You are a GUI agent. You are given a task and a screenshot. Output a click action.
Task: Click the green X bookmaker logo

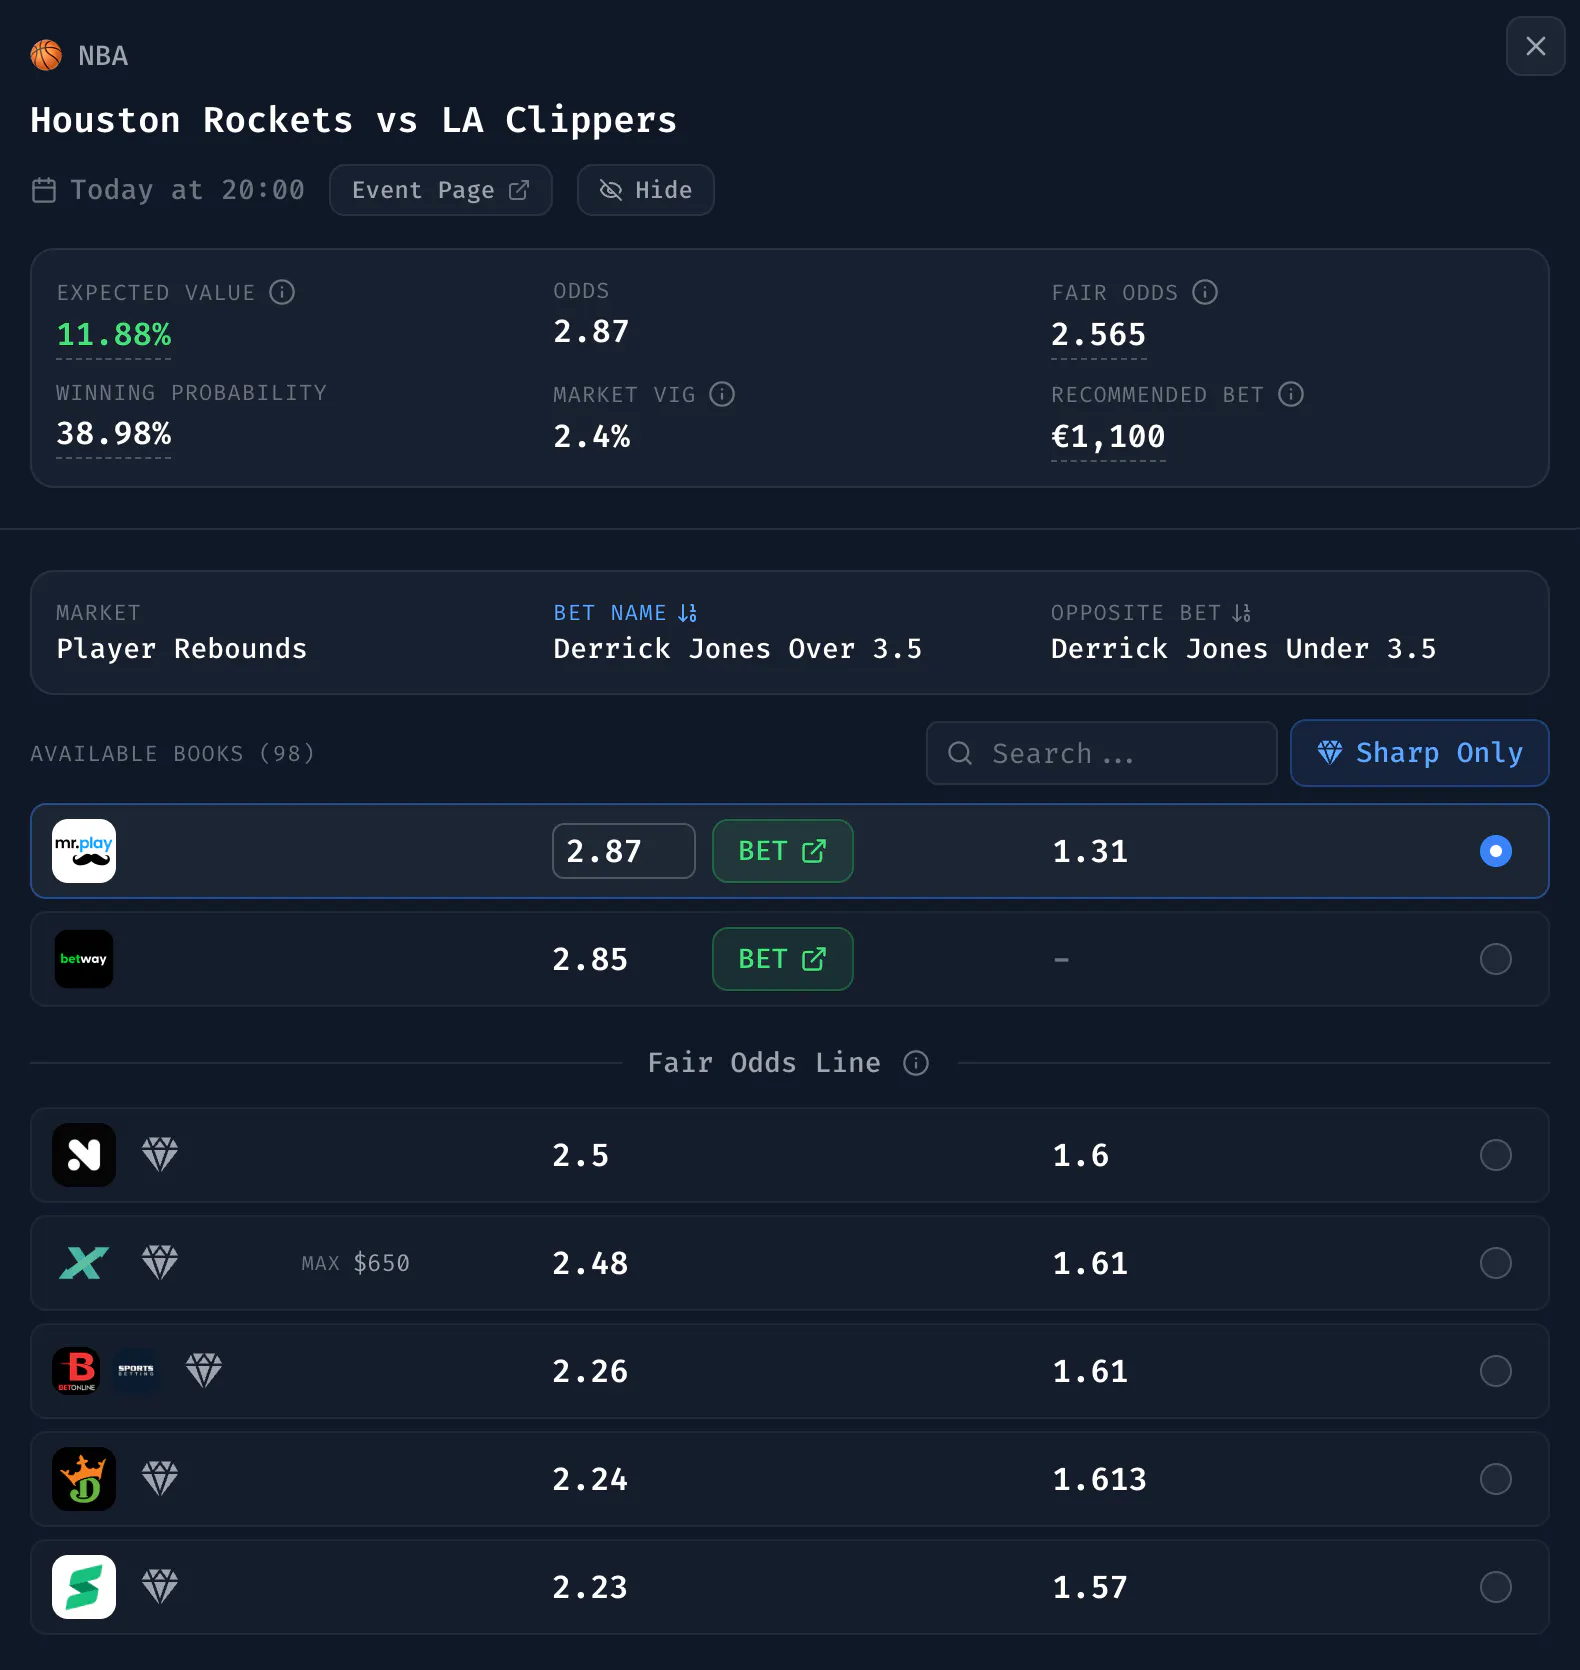pyautogui.click(x=84, y=1263)
